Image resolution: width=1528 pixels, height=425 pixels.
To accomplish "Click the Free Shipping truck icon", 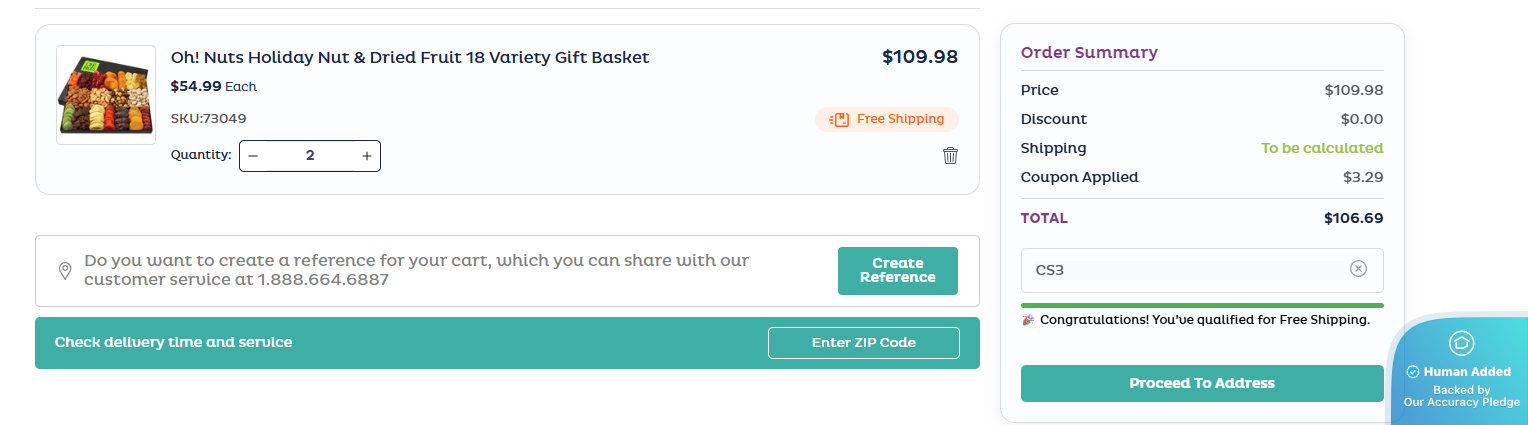I will pos(838,120).
